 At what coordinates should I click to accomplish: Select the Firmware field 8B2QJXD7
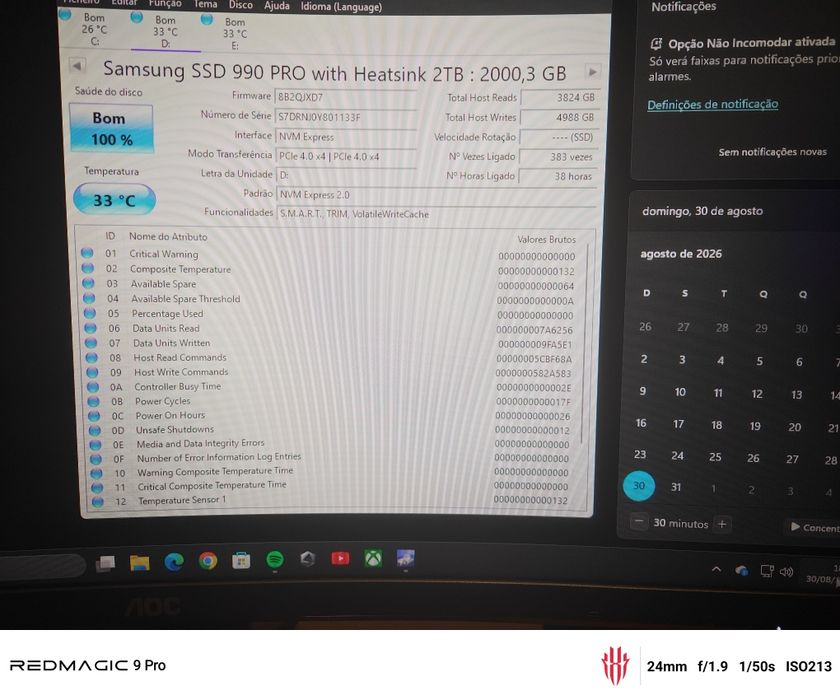coord(345,97)
